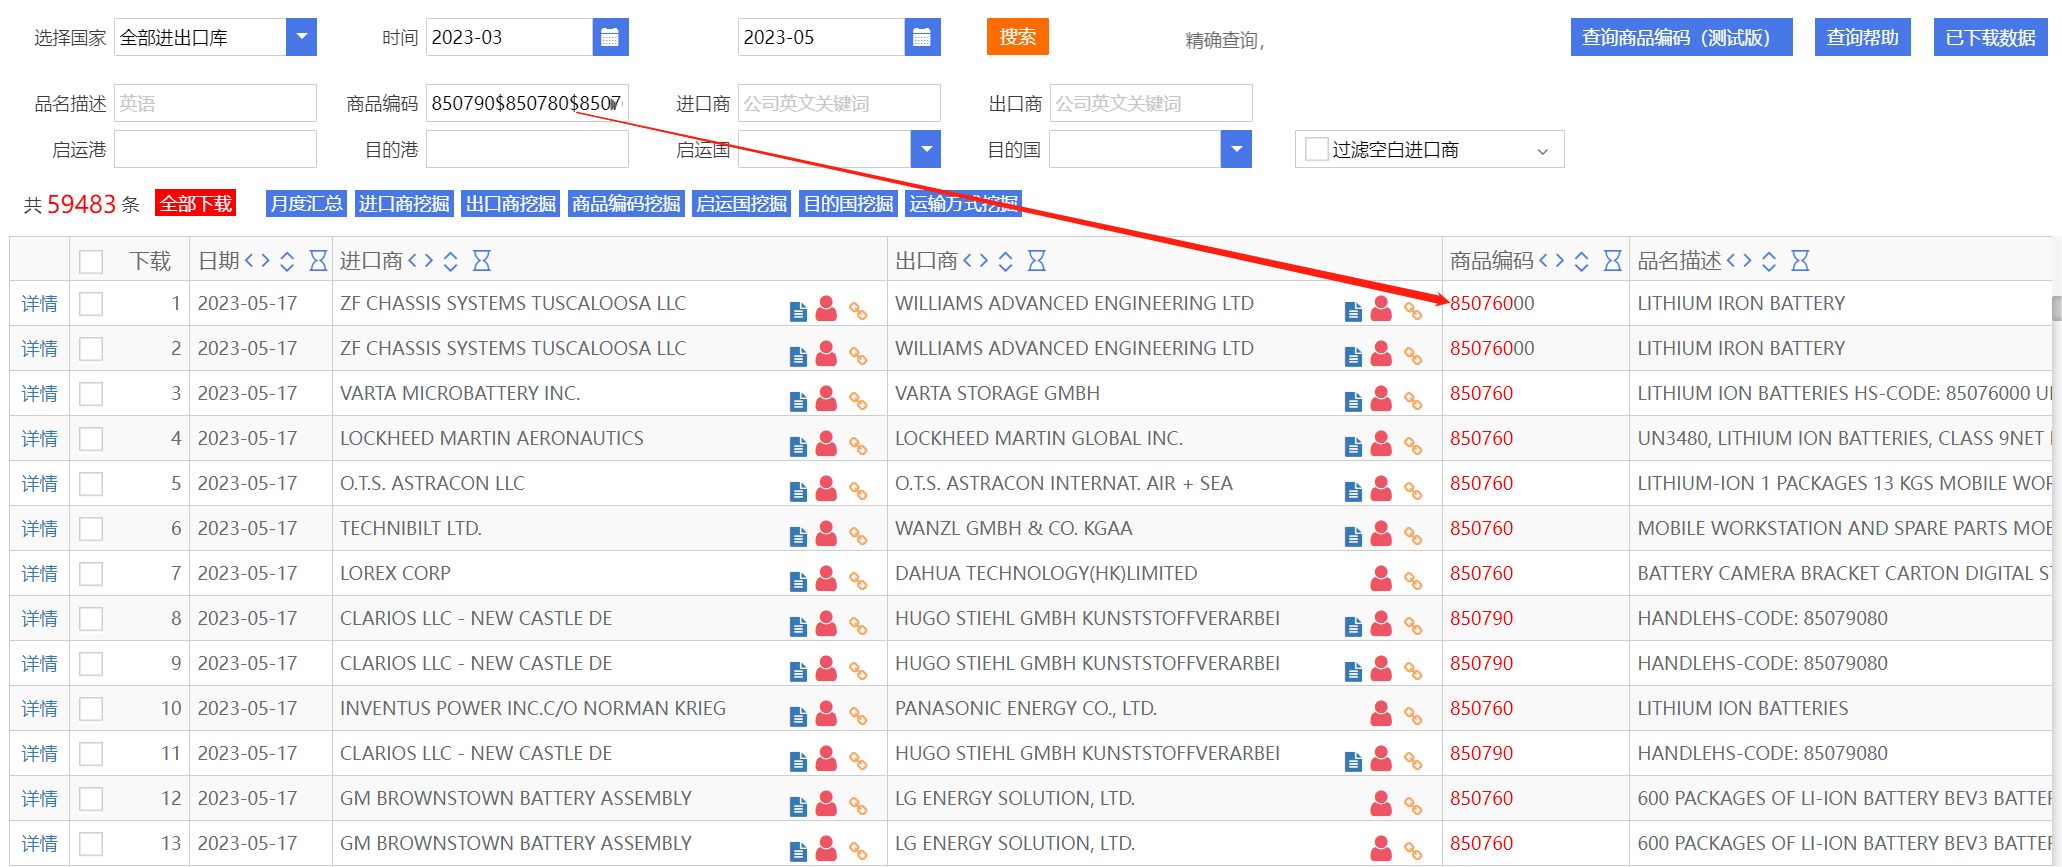Click the 品名描述 input field
Image resolution: width=2062 pixels, height=867 pixels.
[215, 104]
